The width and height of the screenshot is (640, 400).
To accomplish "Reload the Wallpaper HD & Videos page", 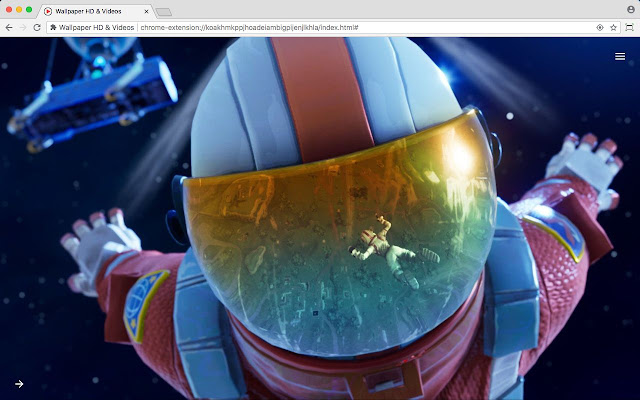I will [37, 27].
